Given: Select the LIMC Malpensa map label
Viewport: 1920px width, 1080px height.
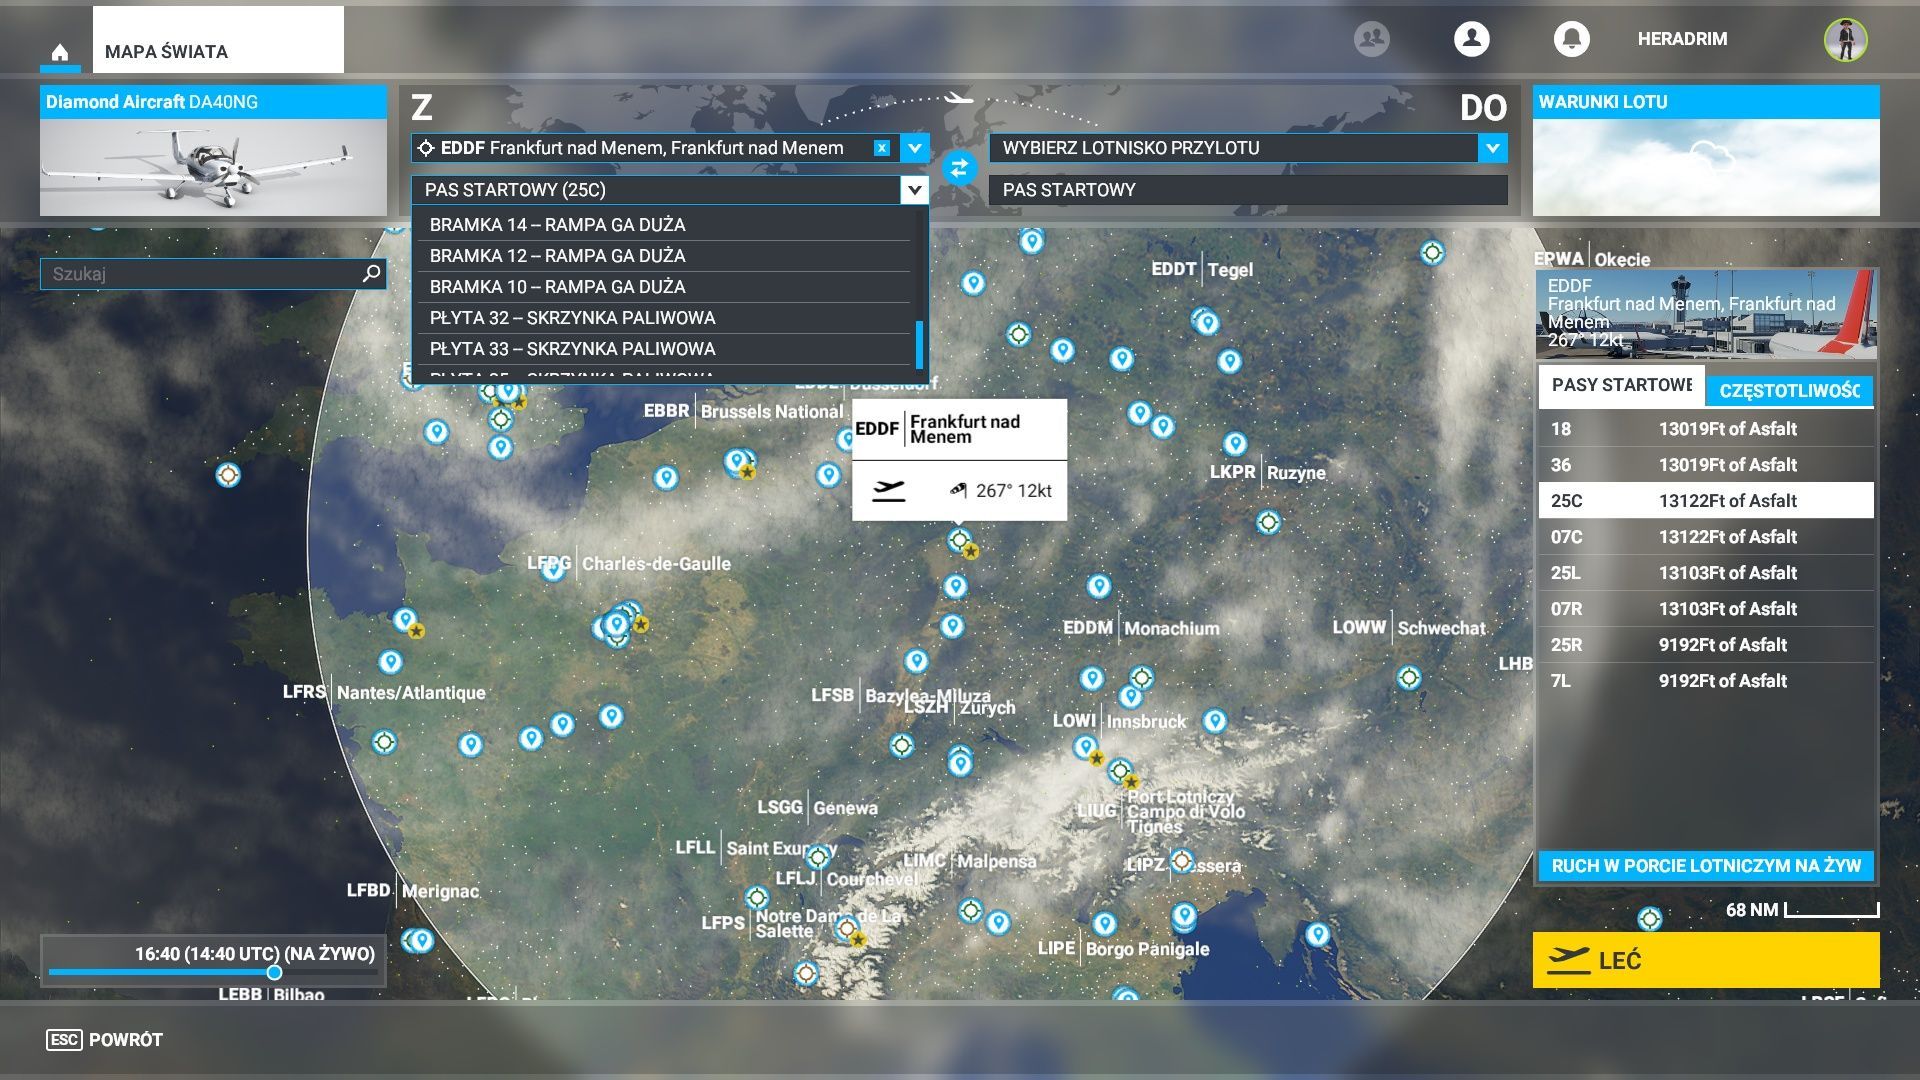Looking at the screenshot, I should click(969, 861).
